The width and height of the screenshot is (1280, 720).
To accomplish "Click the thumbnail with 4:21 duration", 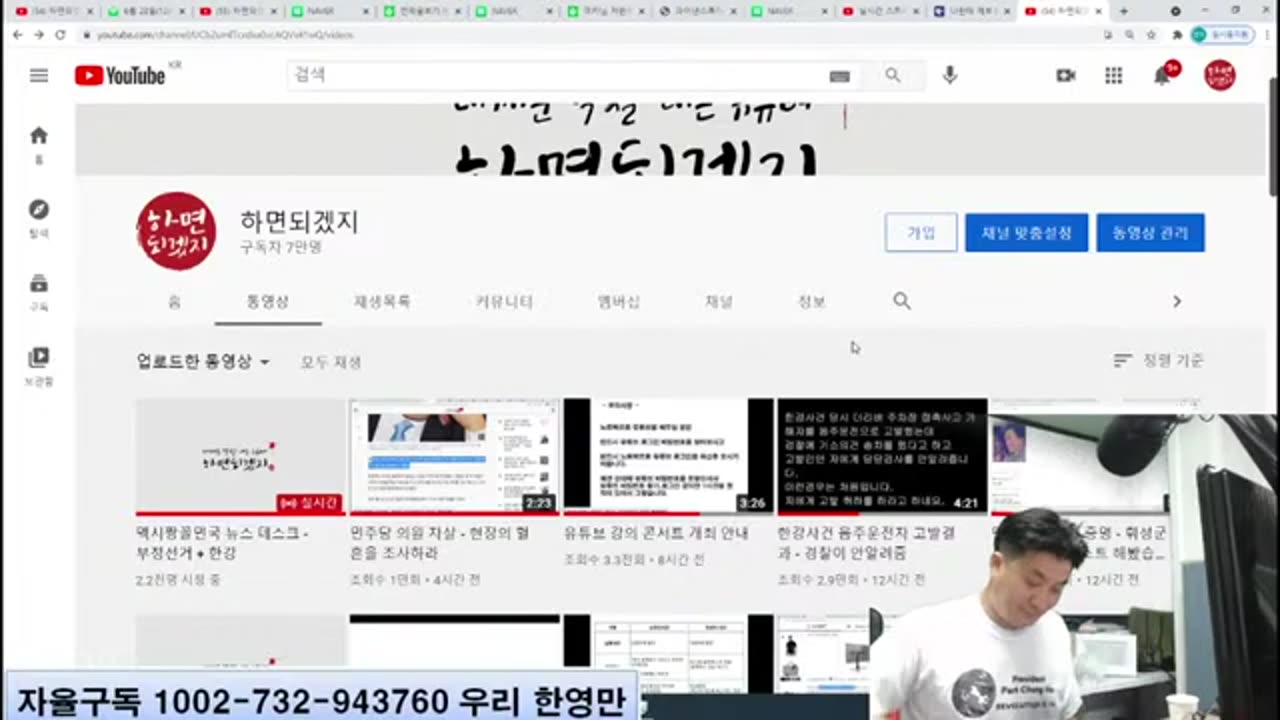I will [883, 457].
